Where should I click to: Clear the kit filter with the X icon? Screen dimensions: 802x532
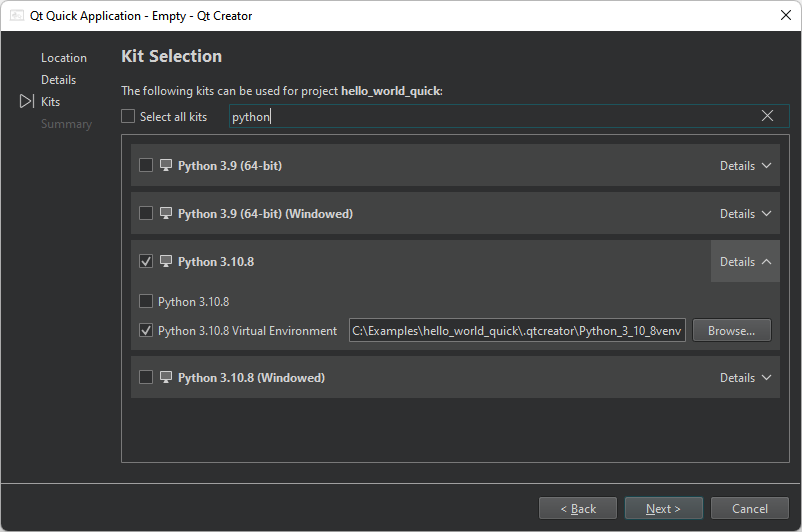(767, 116)
